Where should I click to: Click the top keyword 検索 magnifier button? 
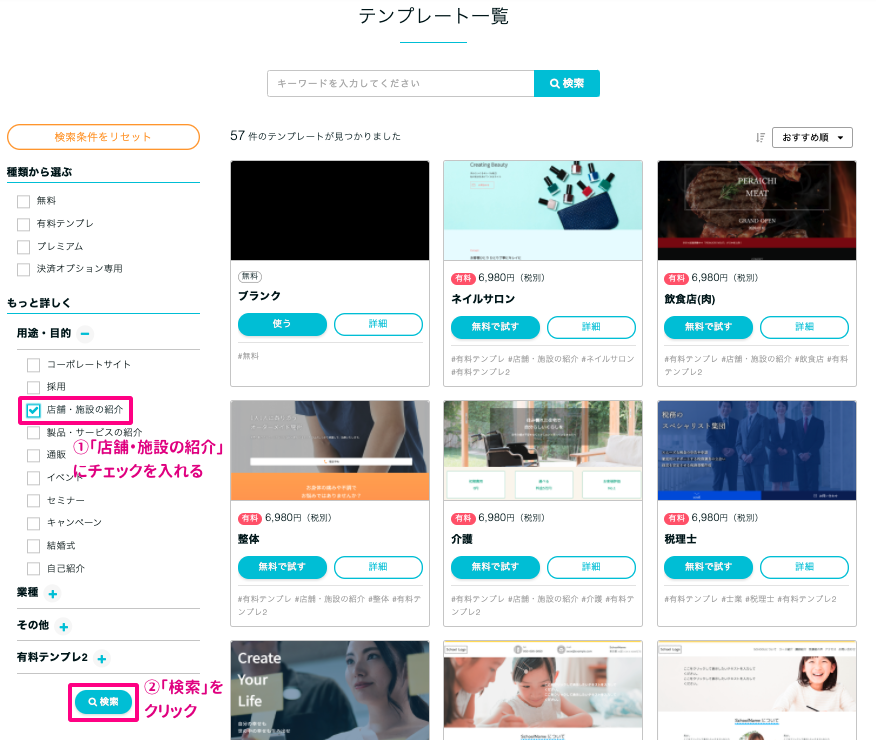(x=567, y=84)
